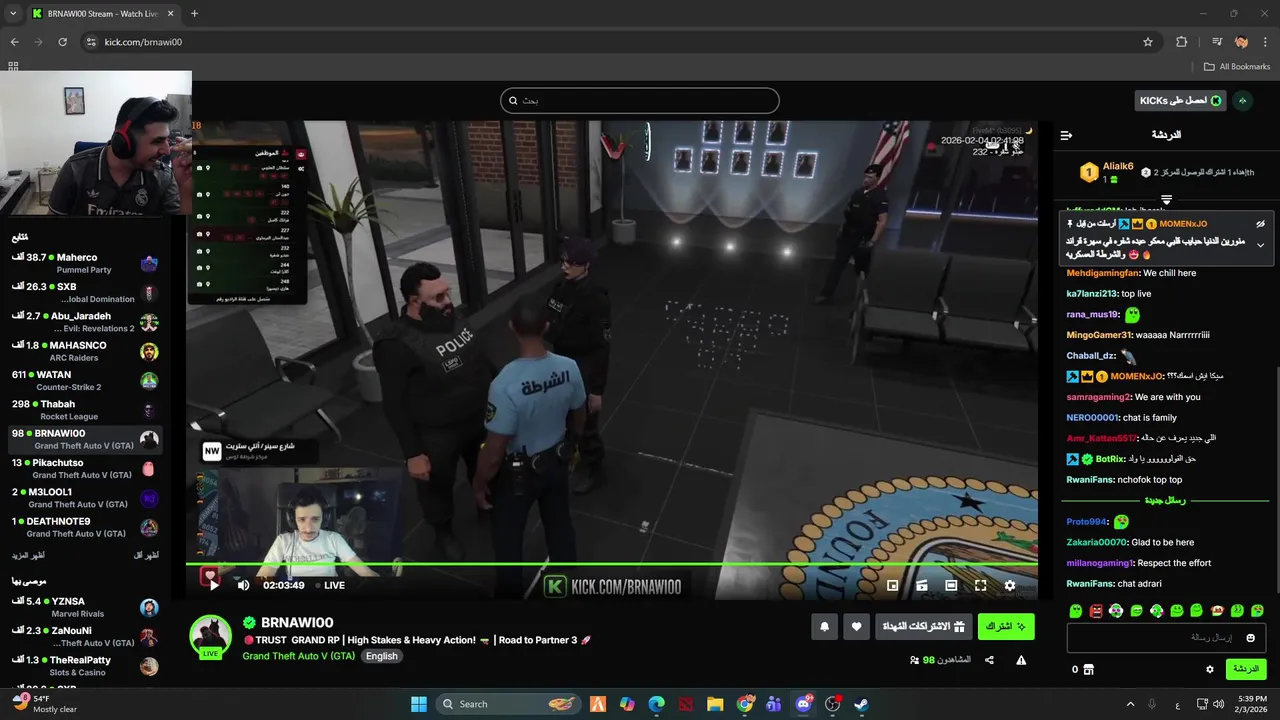Open chat settings gear
Viewport: 1280px width, 720px height.
tap(1209, 669)
